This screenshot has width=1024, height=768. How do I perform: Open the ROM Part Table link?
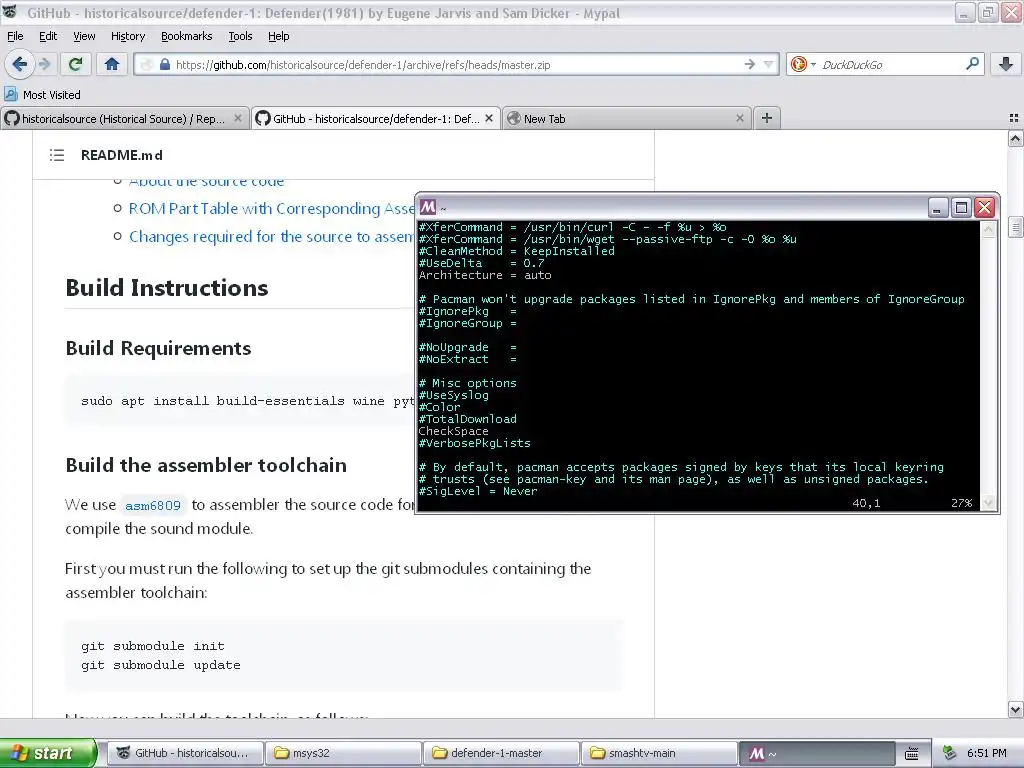[272, 208]
